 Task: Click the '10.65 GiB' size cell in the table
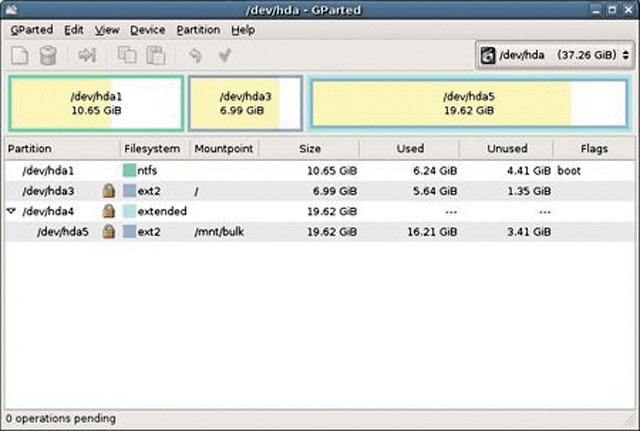(332, 171)
